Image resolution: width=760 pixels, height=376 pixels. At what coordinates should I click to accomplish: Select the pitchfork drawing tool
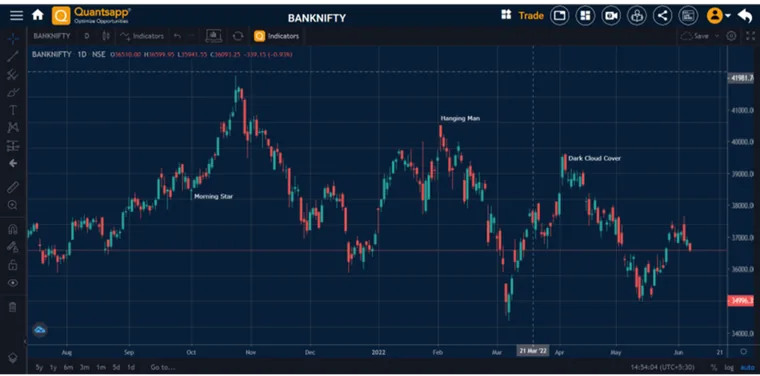click(x=13, y=75)
